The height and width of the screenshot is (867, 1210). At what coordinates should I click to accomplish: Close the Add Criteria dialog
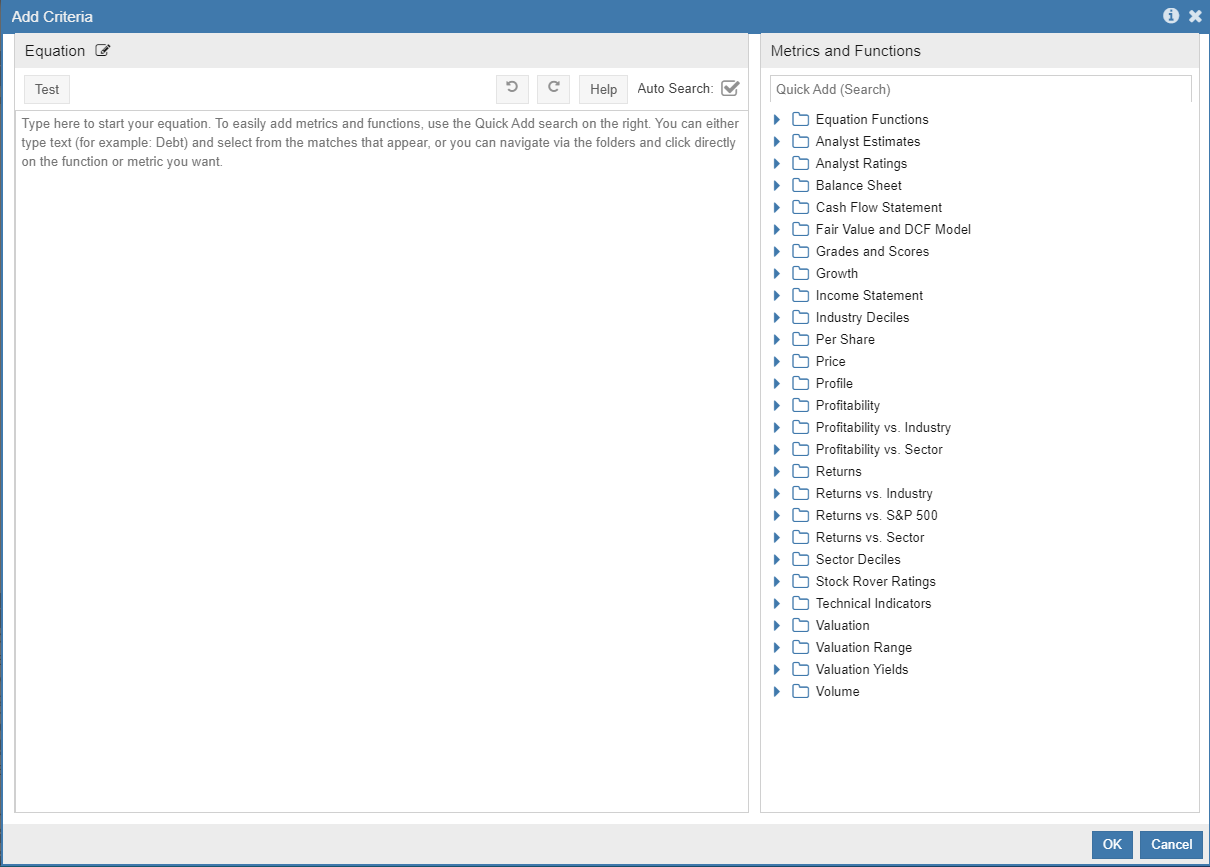pyautogui.click(x=1195, y=16)
